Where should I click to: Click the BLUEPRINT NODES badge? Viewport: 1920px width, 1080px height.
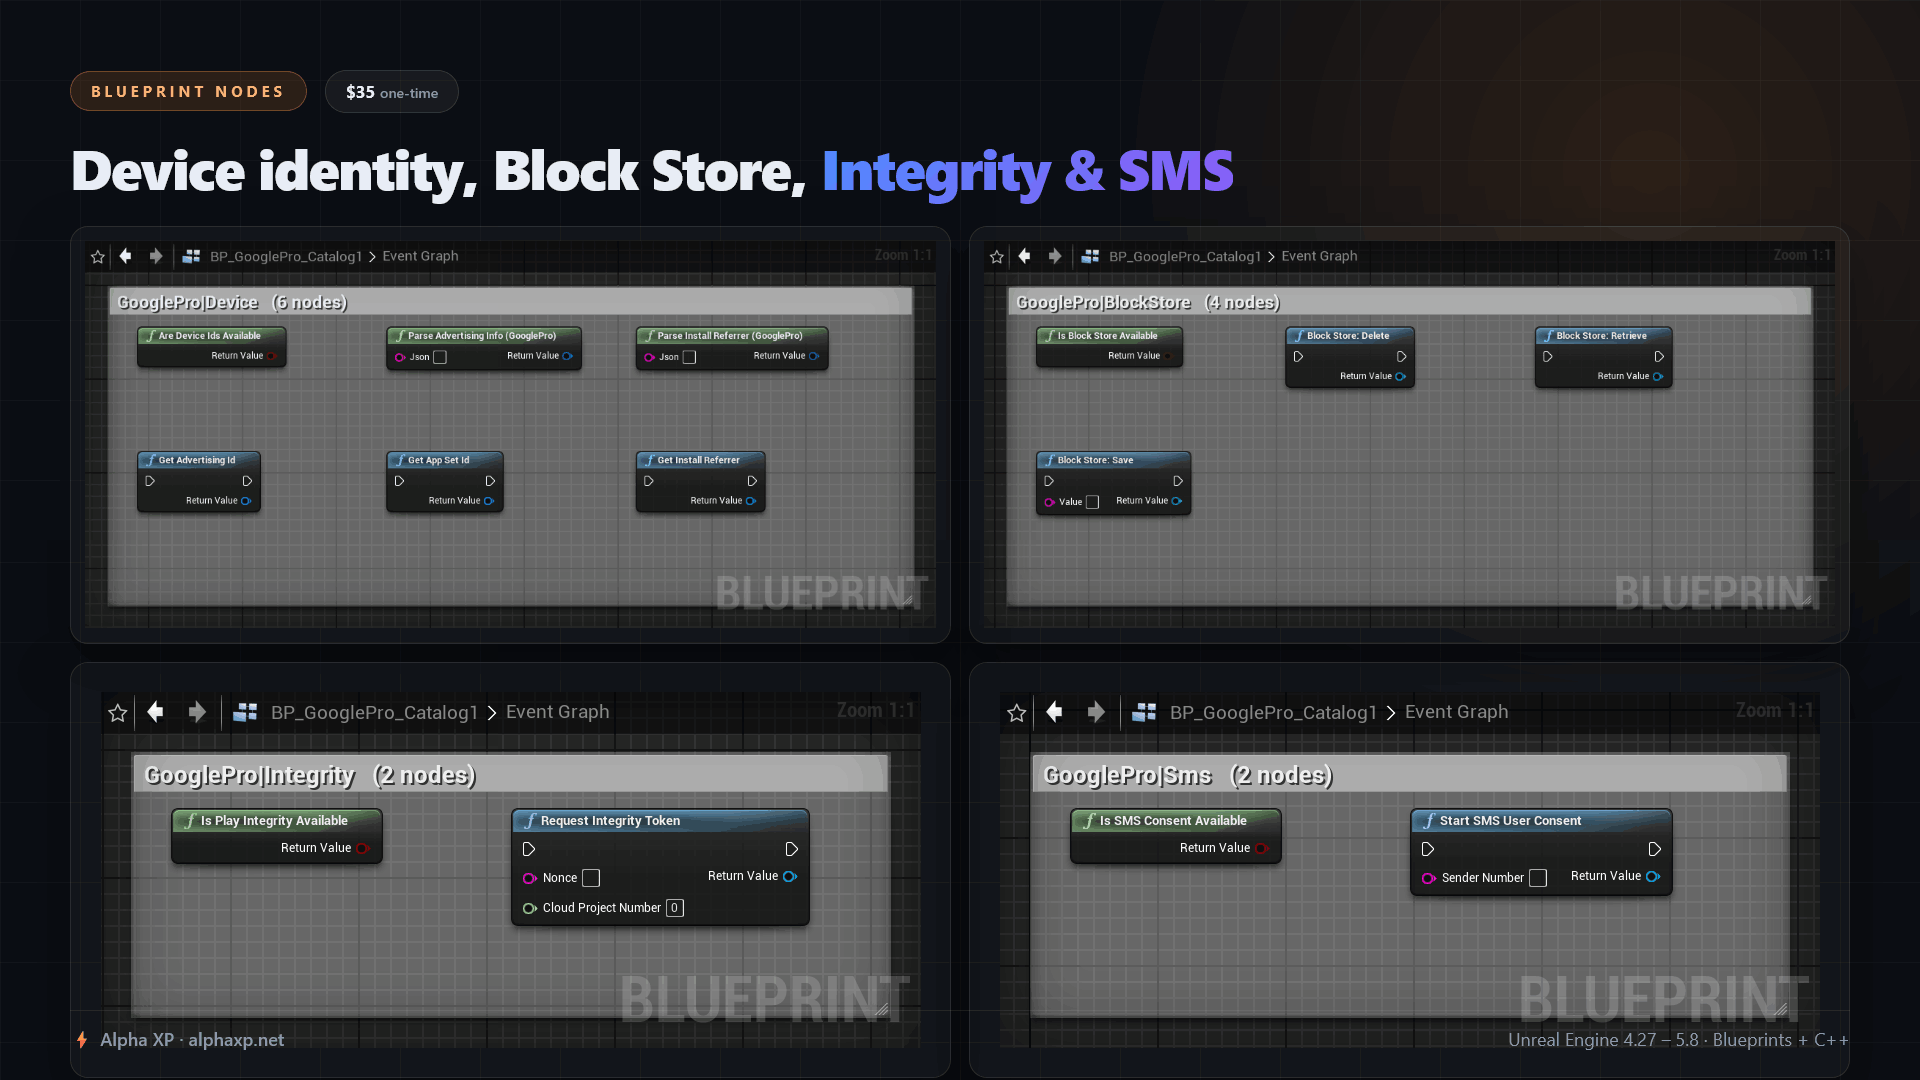[188, 91]
